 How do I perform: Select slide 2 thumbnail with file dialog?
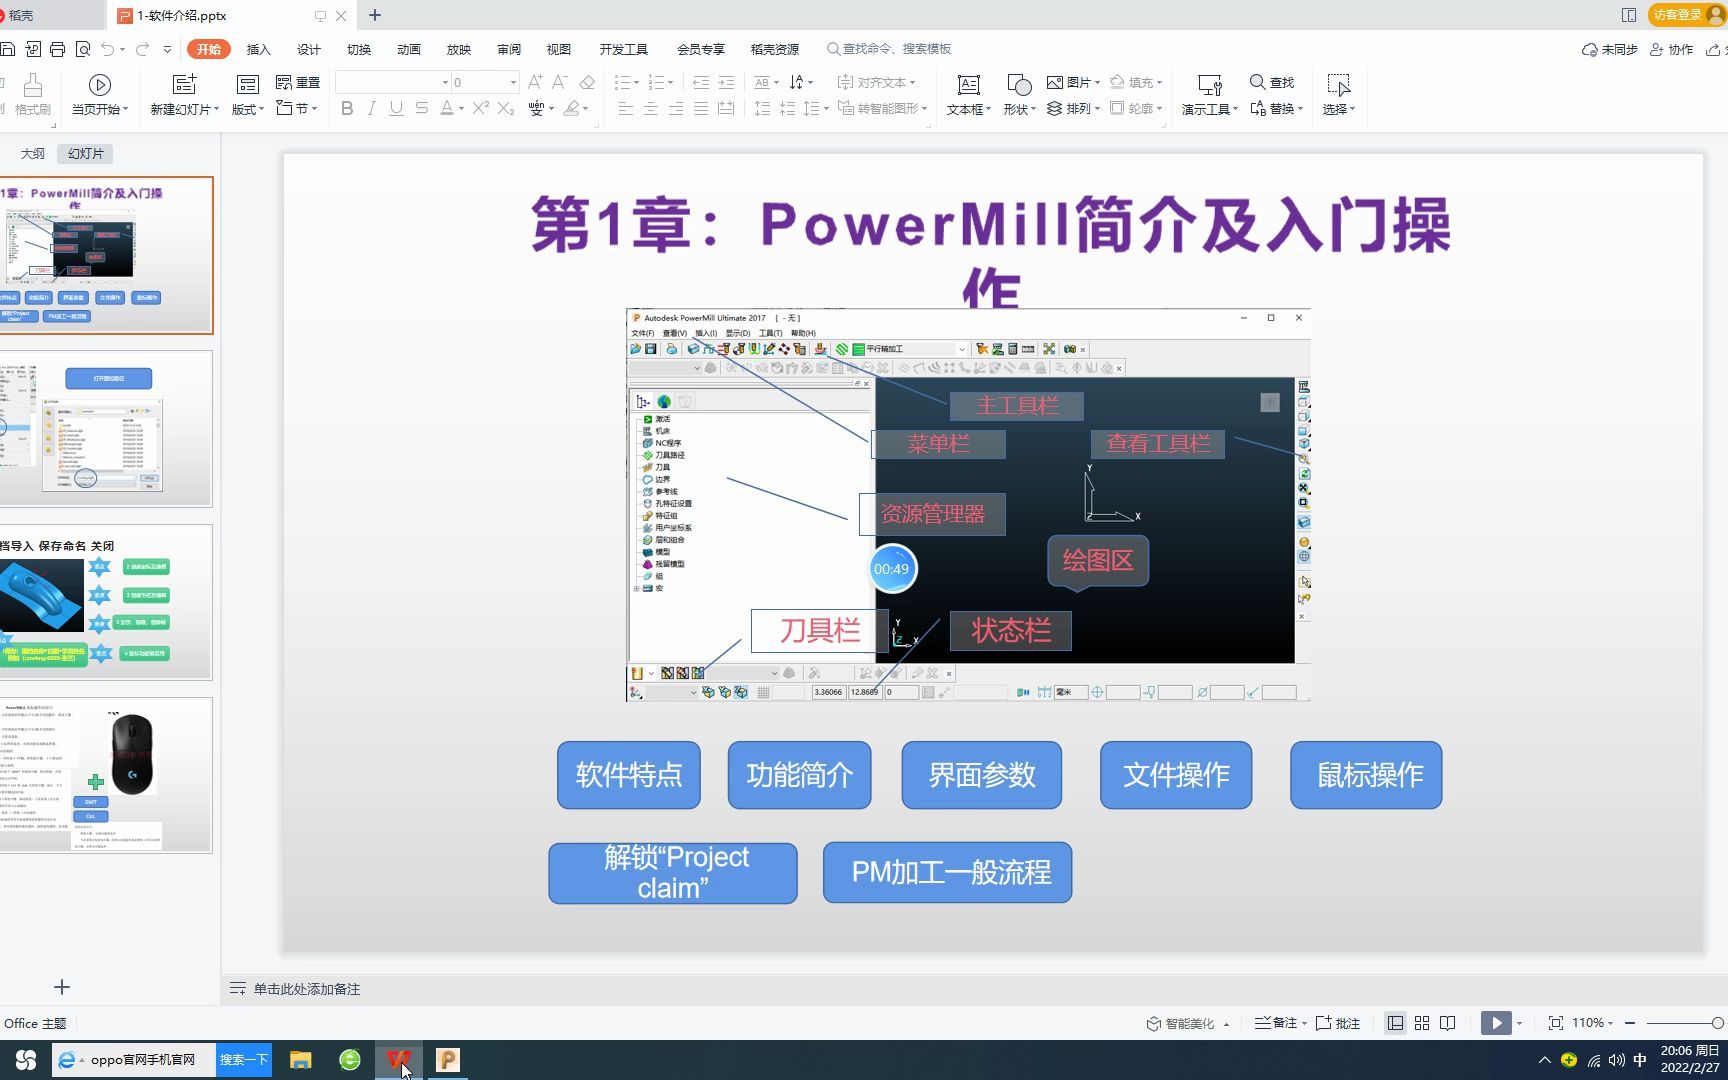tap(106, 428)
